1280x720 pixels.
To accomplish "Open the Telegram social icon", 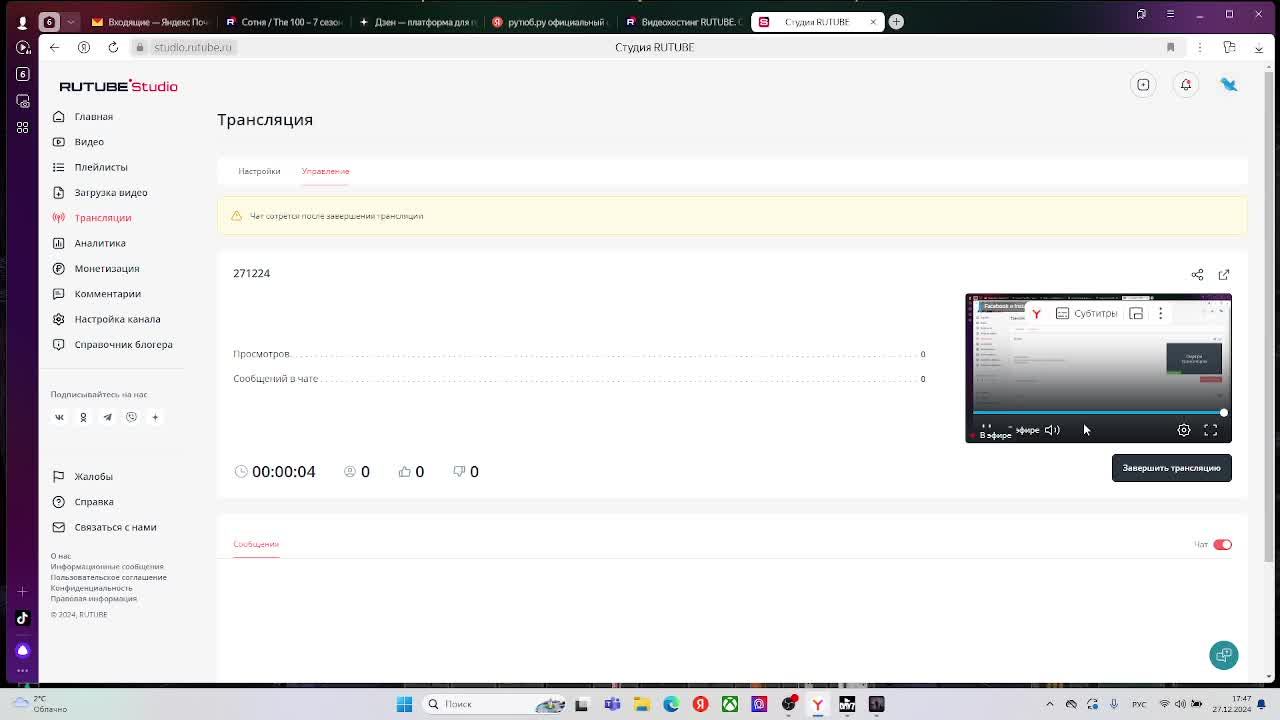I will (107, 417).
